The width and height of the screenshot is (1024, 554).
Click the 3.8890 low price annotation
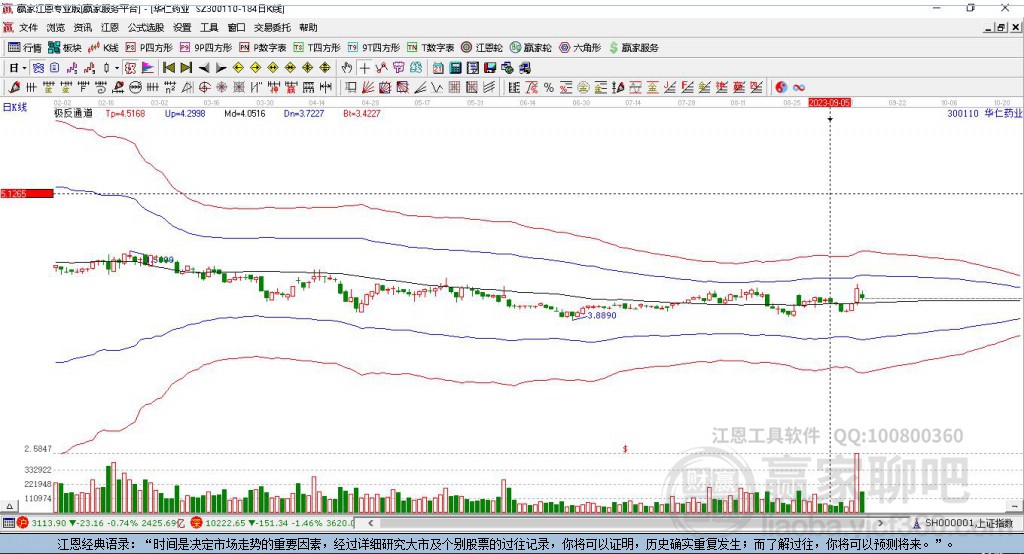coord(601,315)
